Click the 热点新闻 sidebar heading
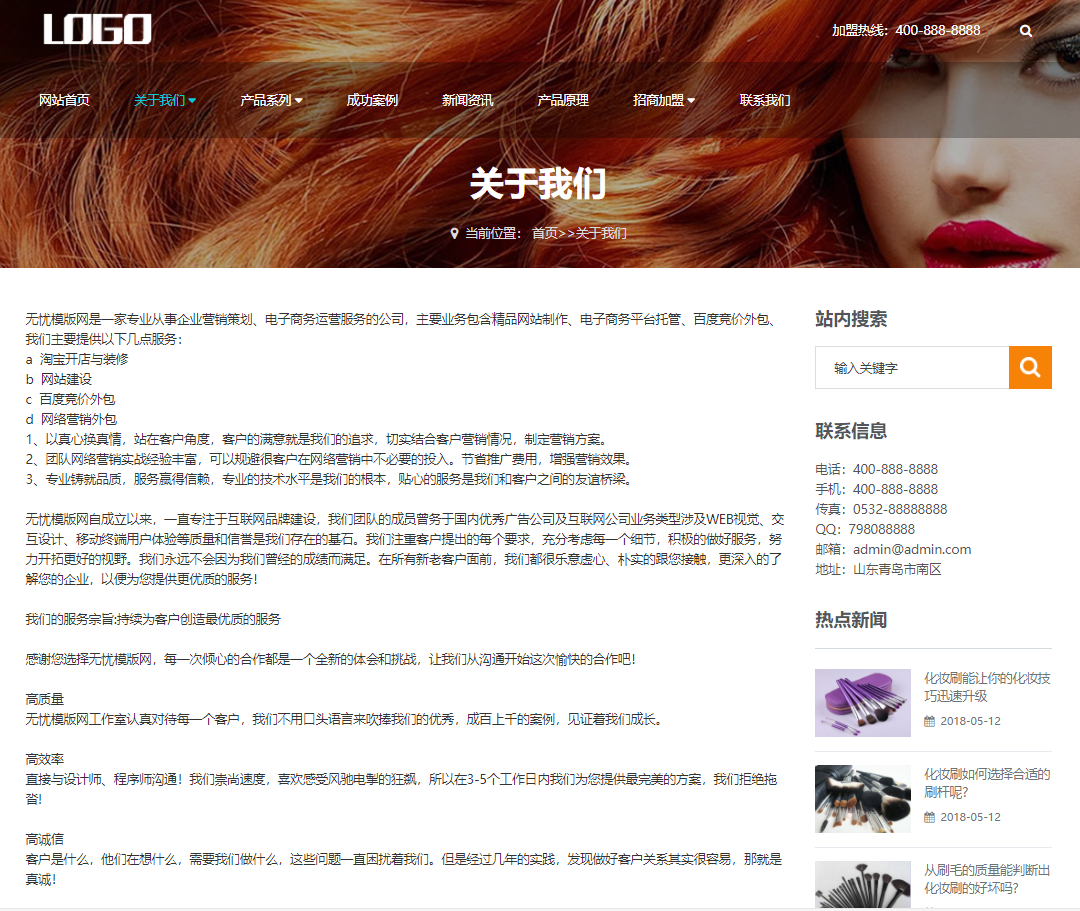Image resolution: width=1080 pixels, height=911 pixels. (851, 620)
